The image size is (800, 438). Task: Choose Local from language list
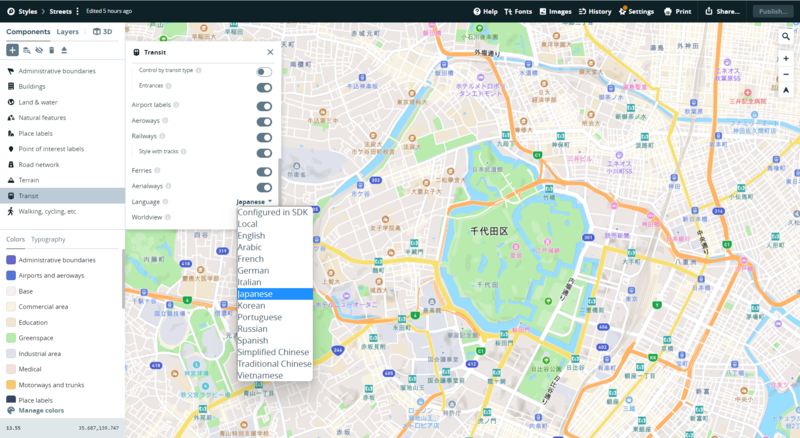[x=274, y=224]
